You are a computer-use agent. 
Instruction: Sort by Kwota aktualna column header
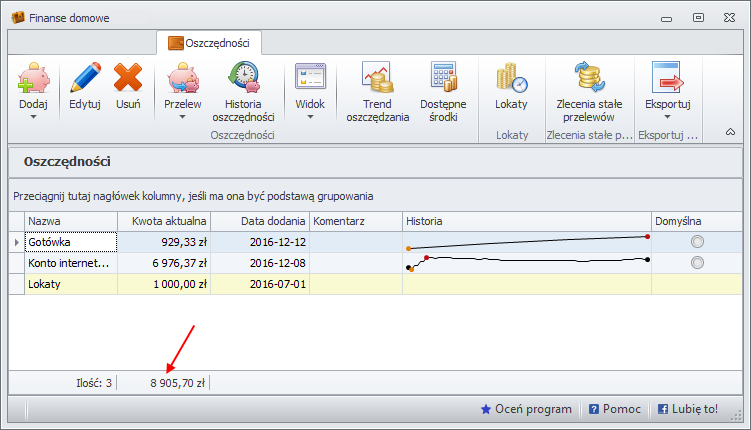165,221
